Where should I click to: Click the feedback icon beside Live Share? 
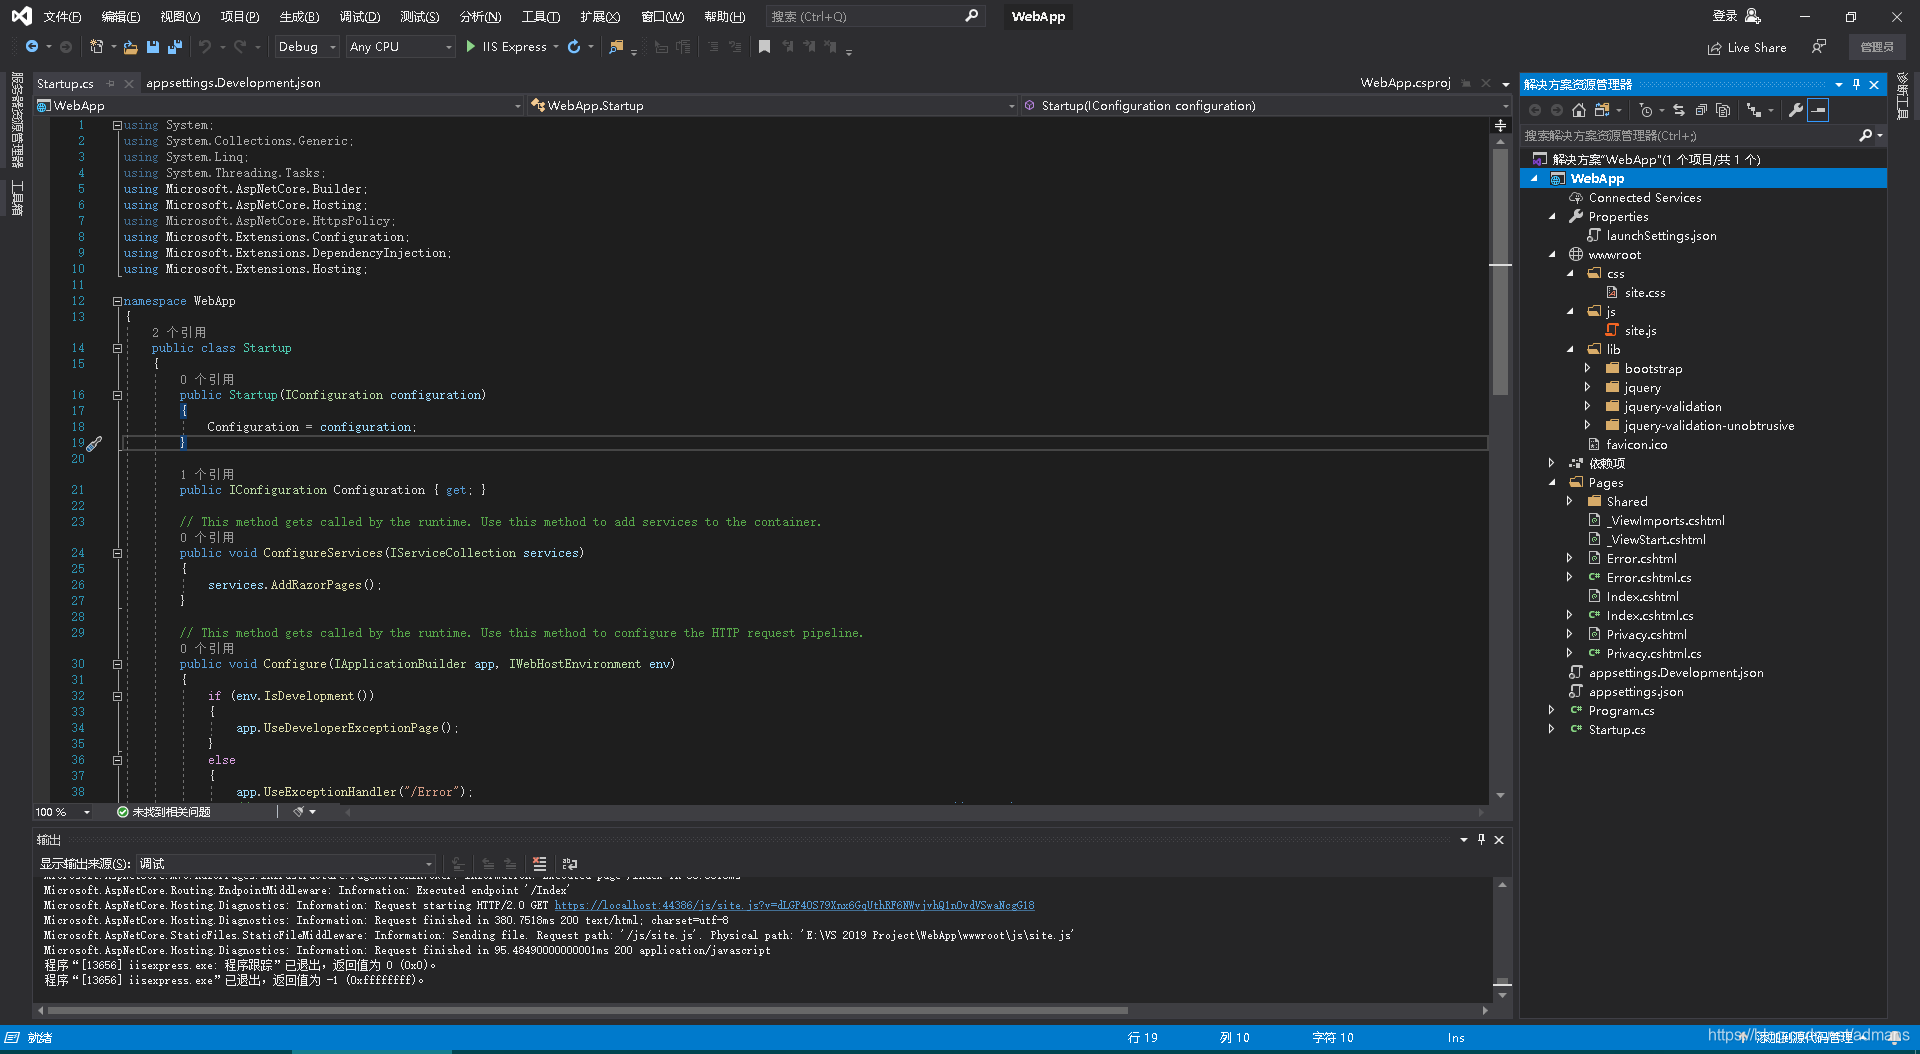[x=1819, y=47]
